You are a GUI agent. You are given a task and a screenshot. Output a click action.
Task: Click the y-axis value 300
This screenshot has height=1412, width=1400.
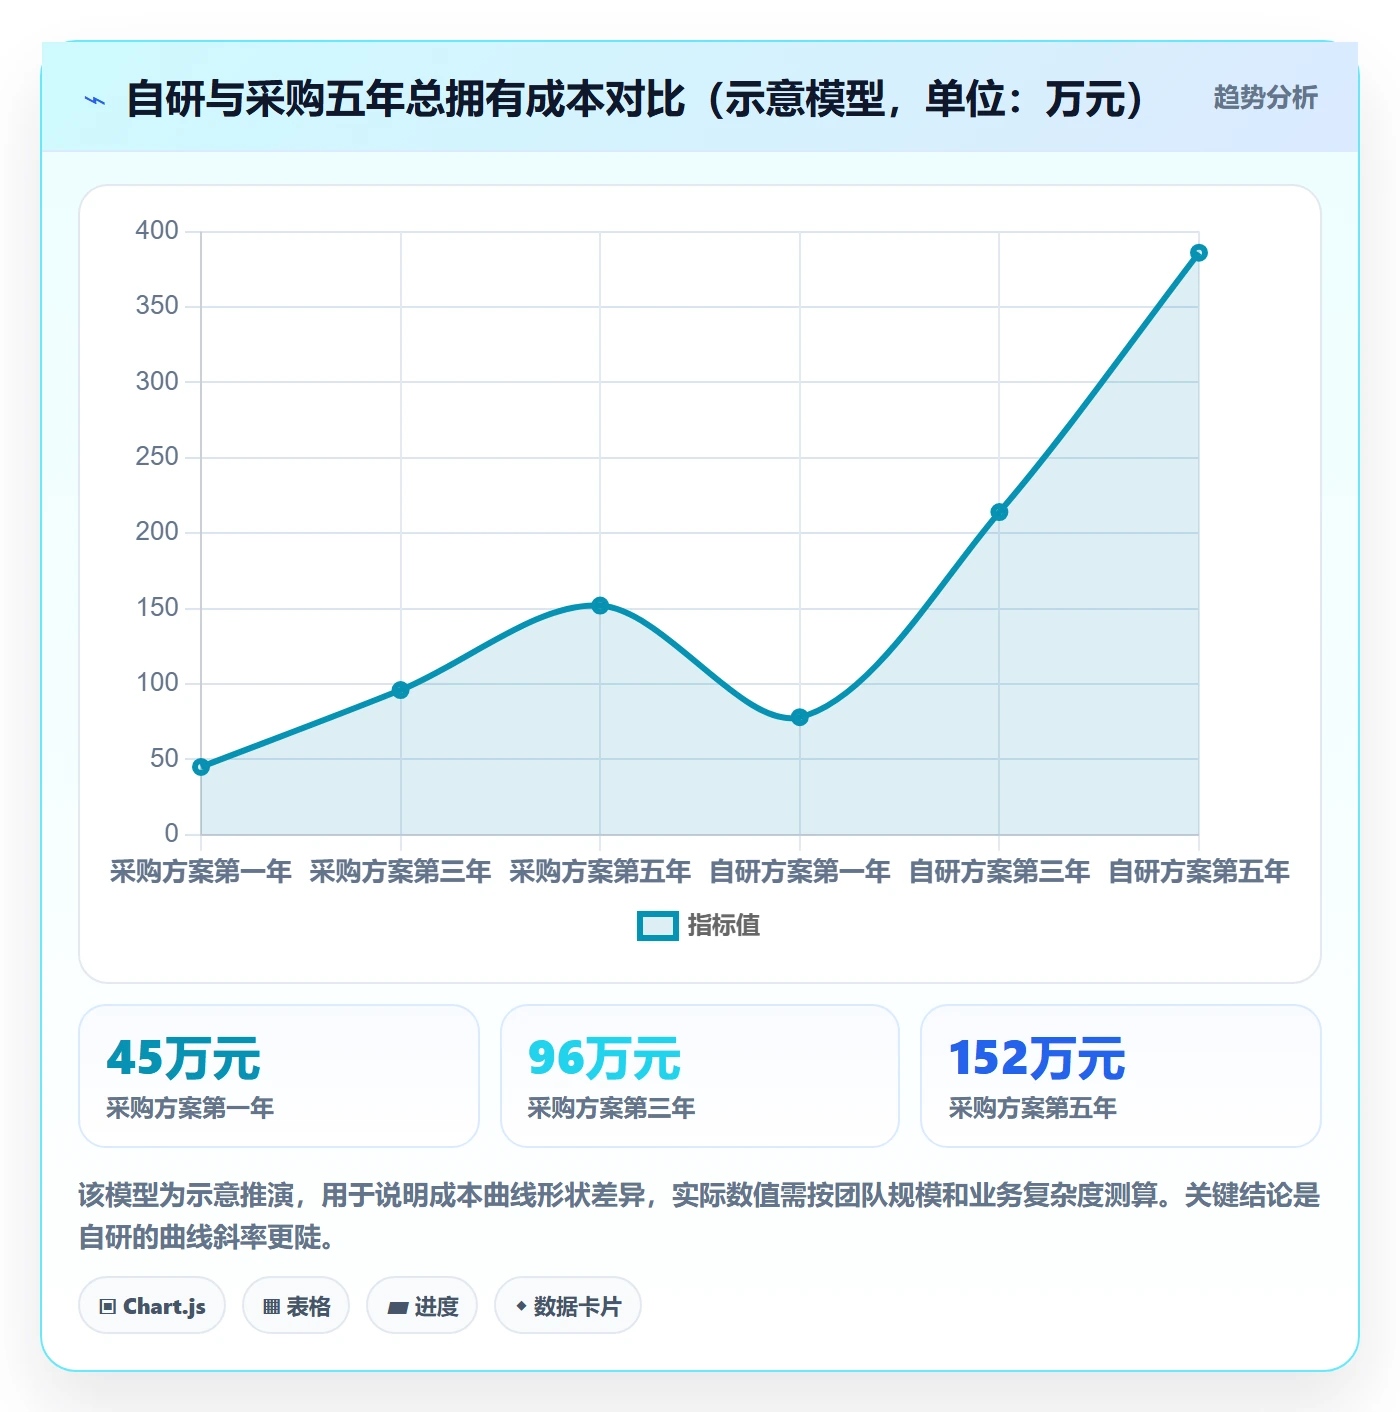coord(157,382)
